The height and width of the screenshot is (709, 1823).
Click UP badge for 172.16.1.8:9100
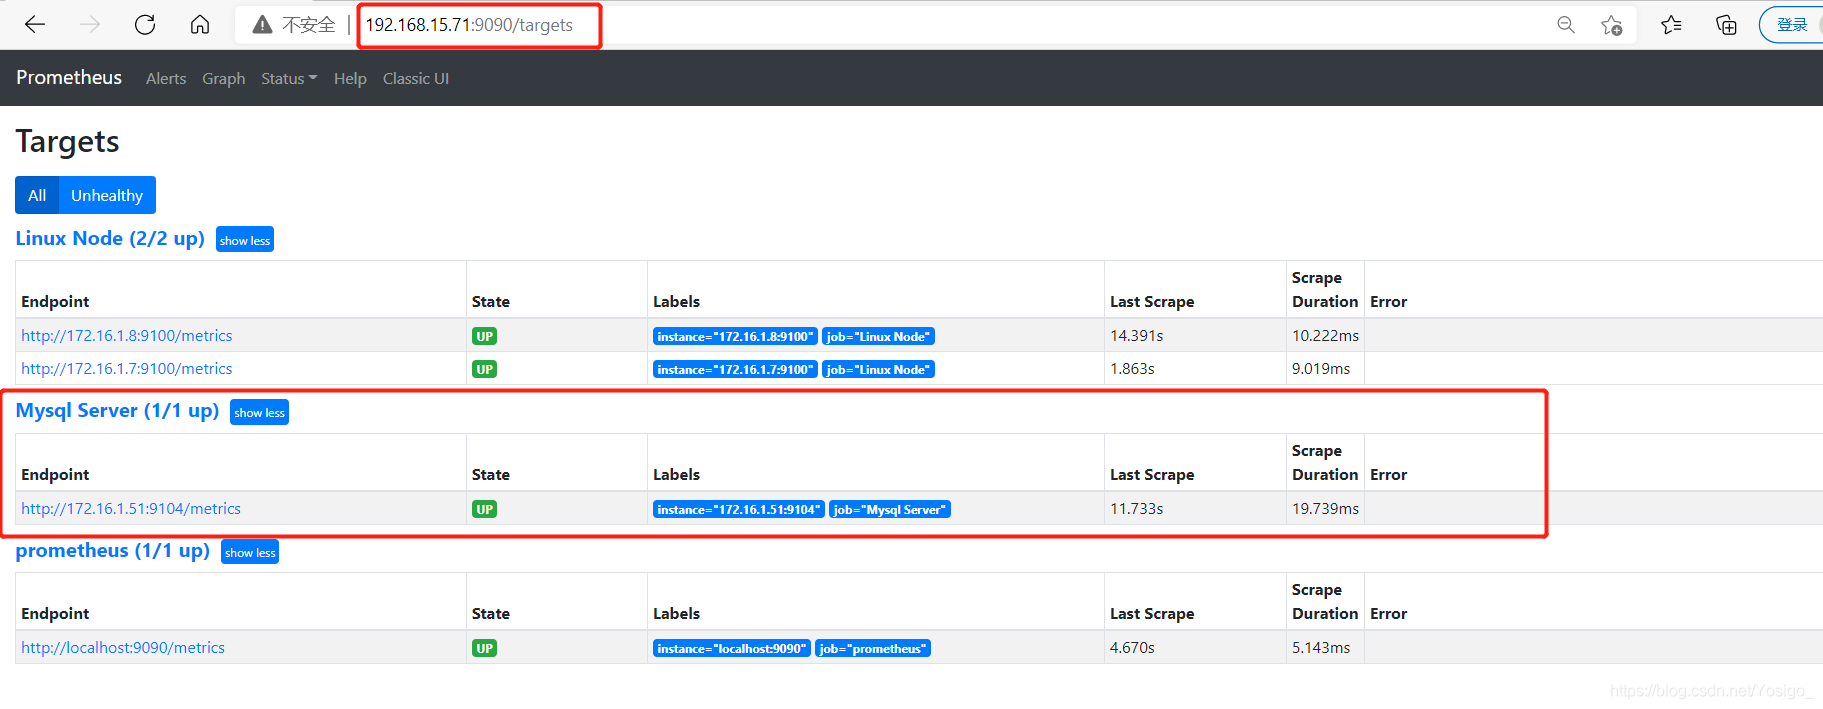coord(485,337)
